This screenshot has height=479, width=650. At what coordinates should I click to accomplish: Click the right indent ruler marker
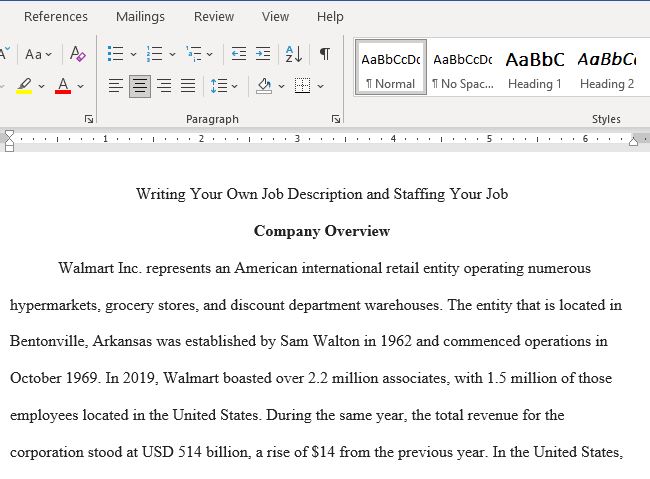(633, 141)
